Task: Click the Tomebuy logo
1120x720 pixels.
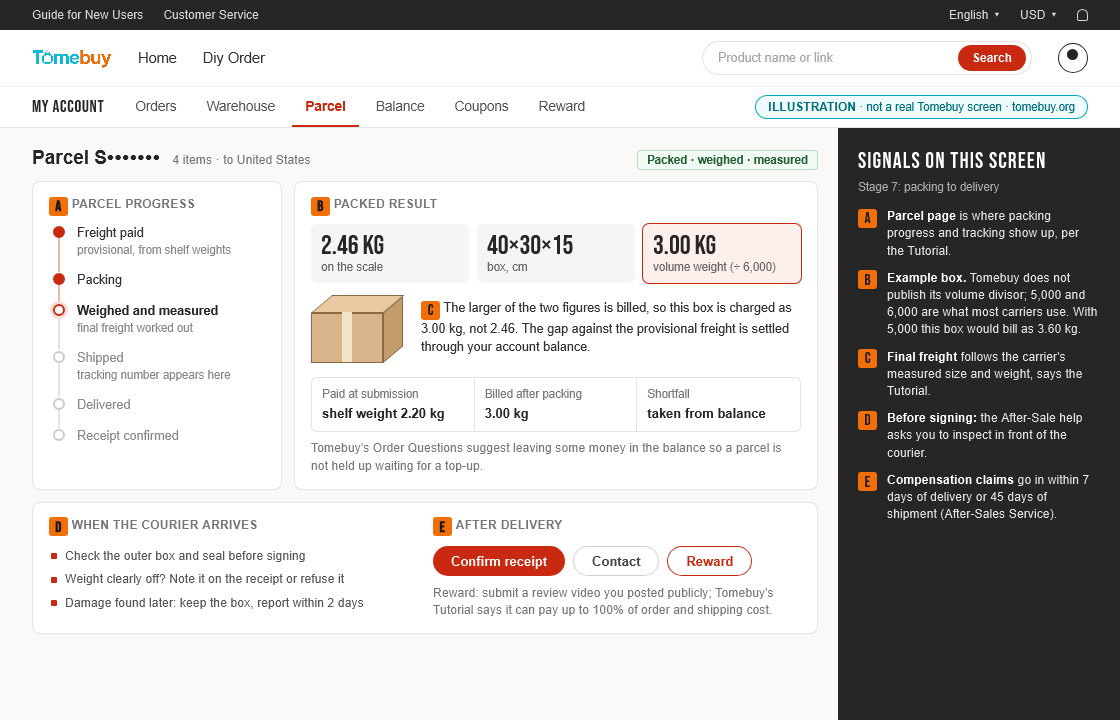Action: coord(71,58)
